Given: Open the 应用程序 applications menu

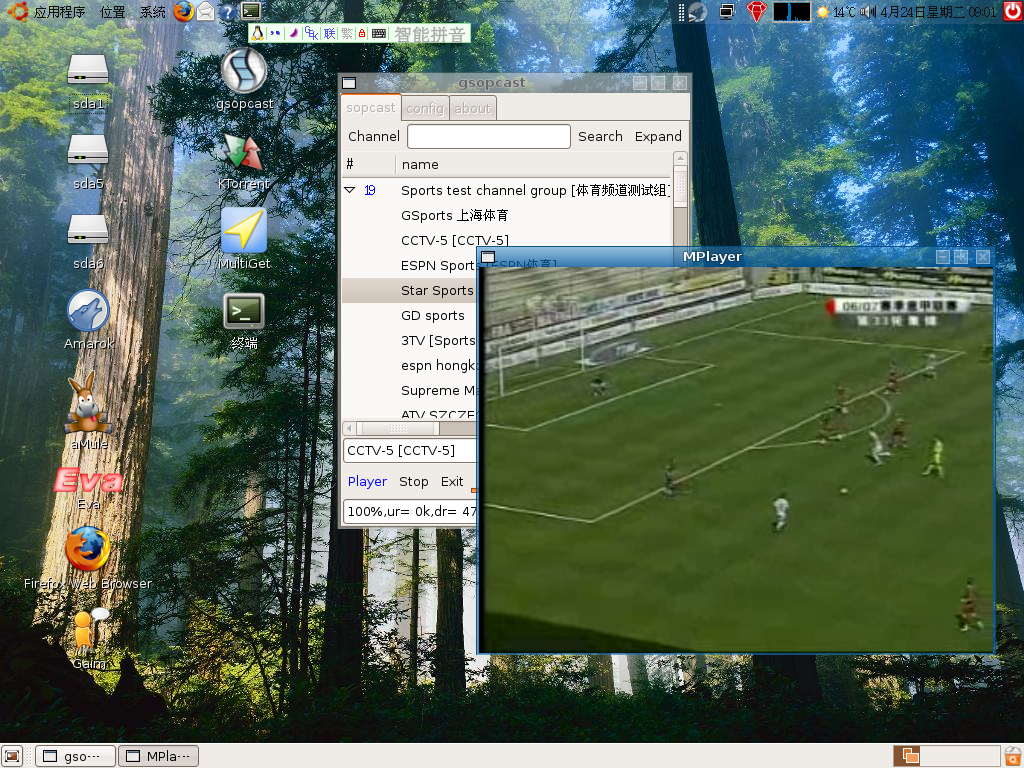Looking at the screenshot, I should (x=59, y=12).
